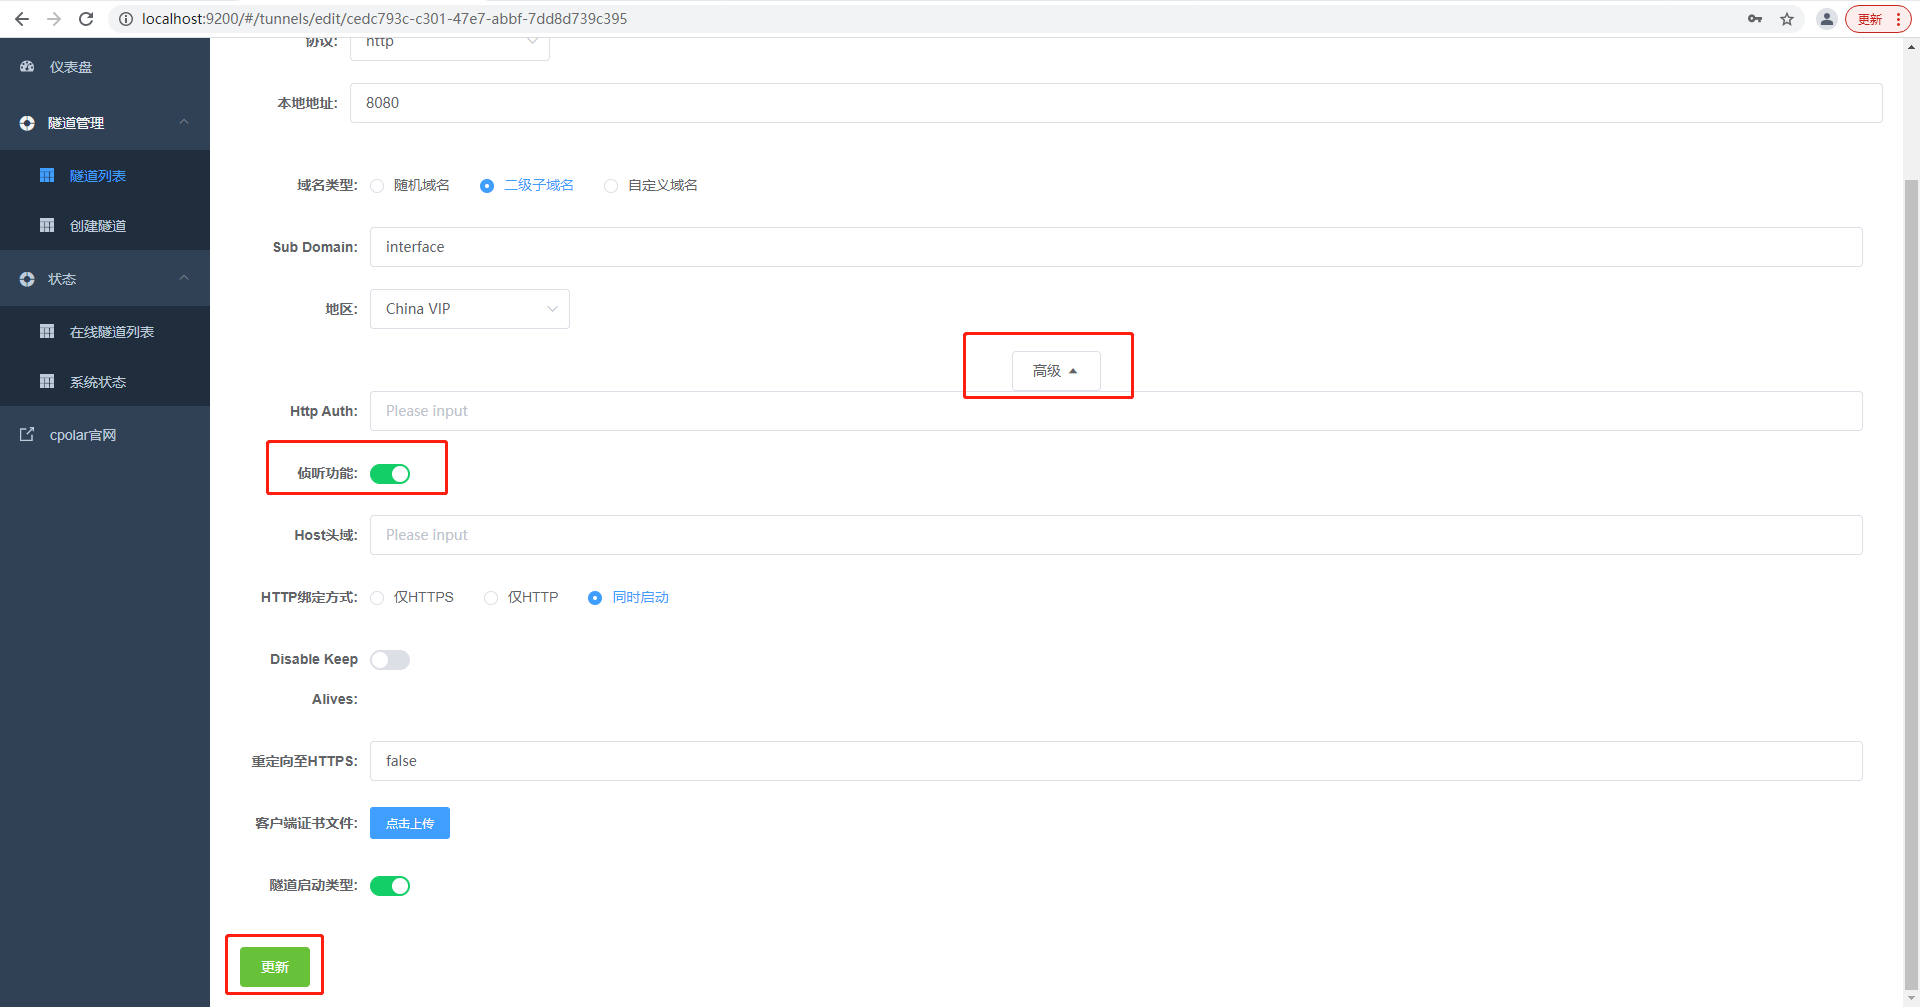Click the browser refresh icon

pyautogui.click(x=86, y=18)
